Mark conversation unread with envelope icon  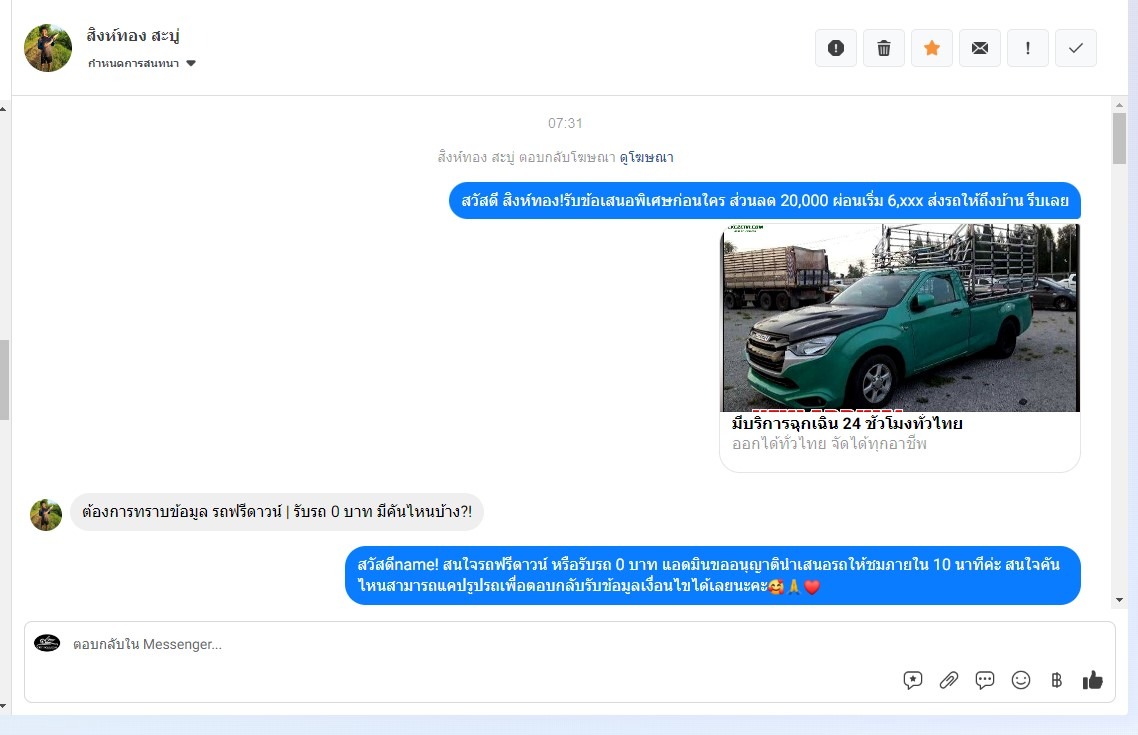(x=979, y=48)
